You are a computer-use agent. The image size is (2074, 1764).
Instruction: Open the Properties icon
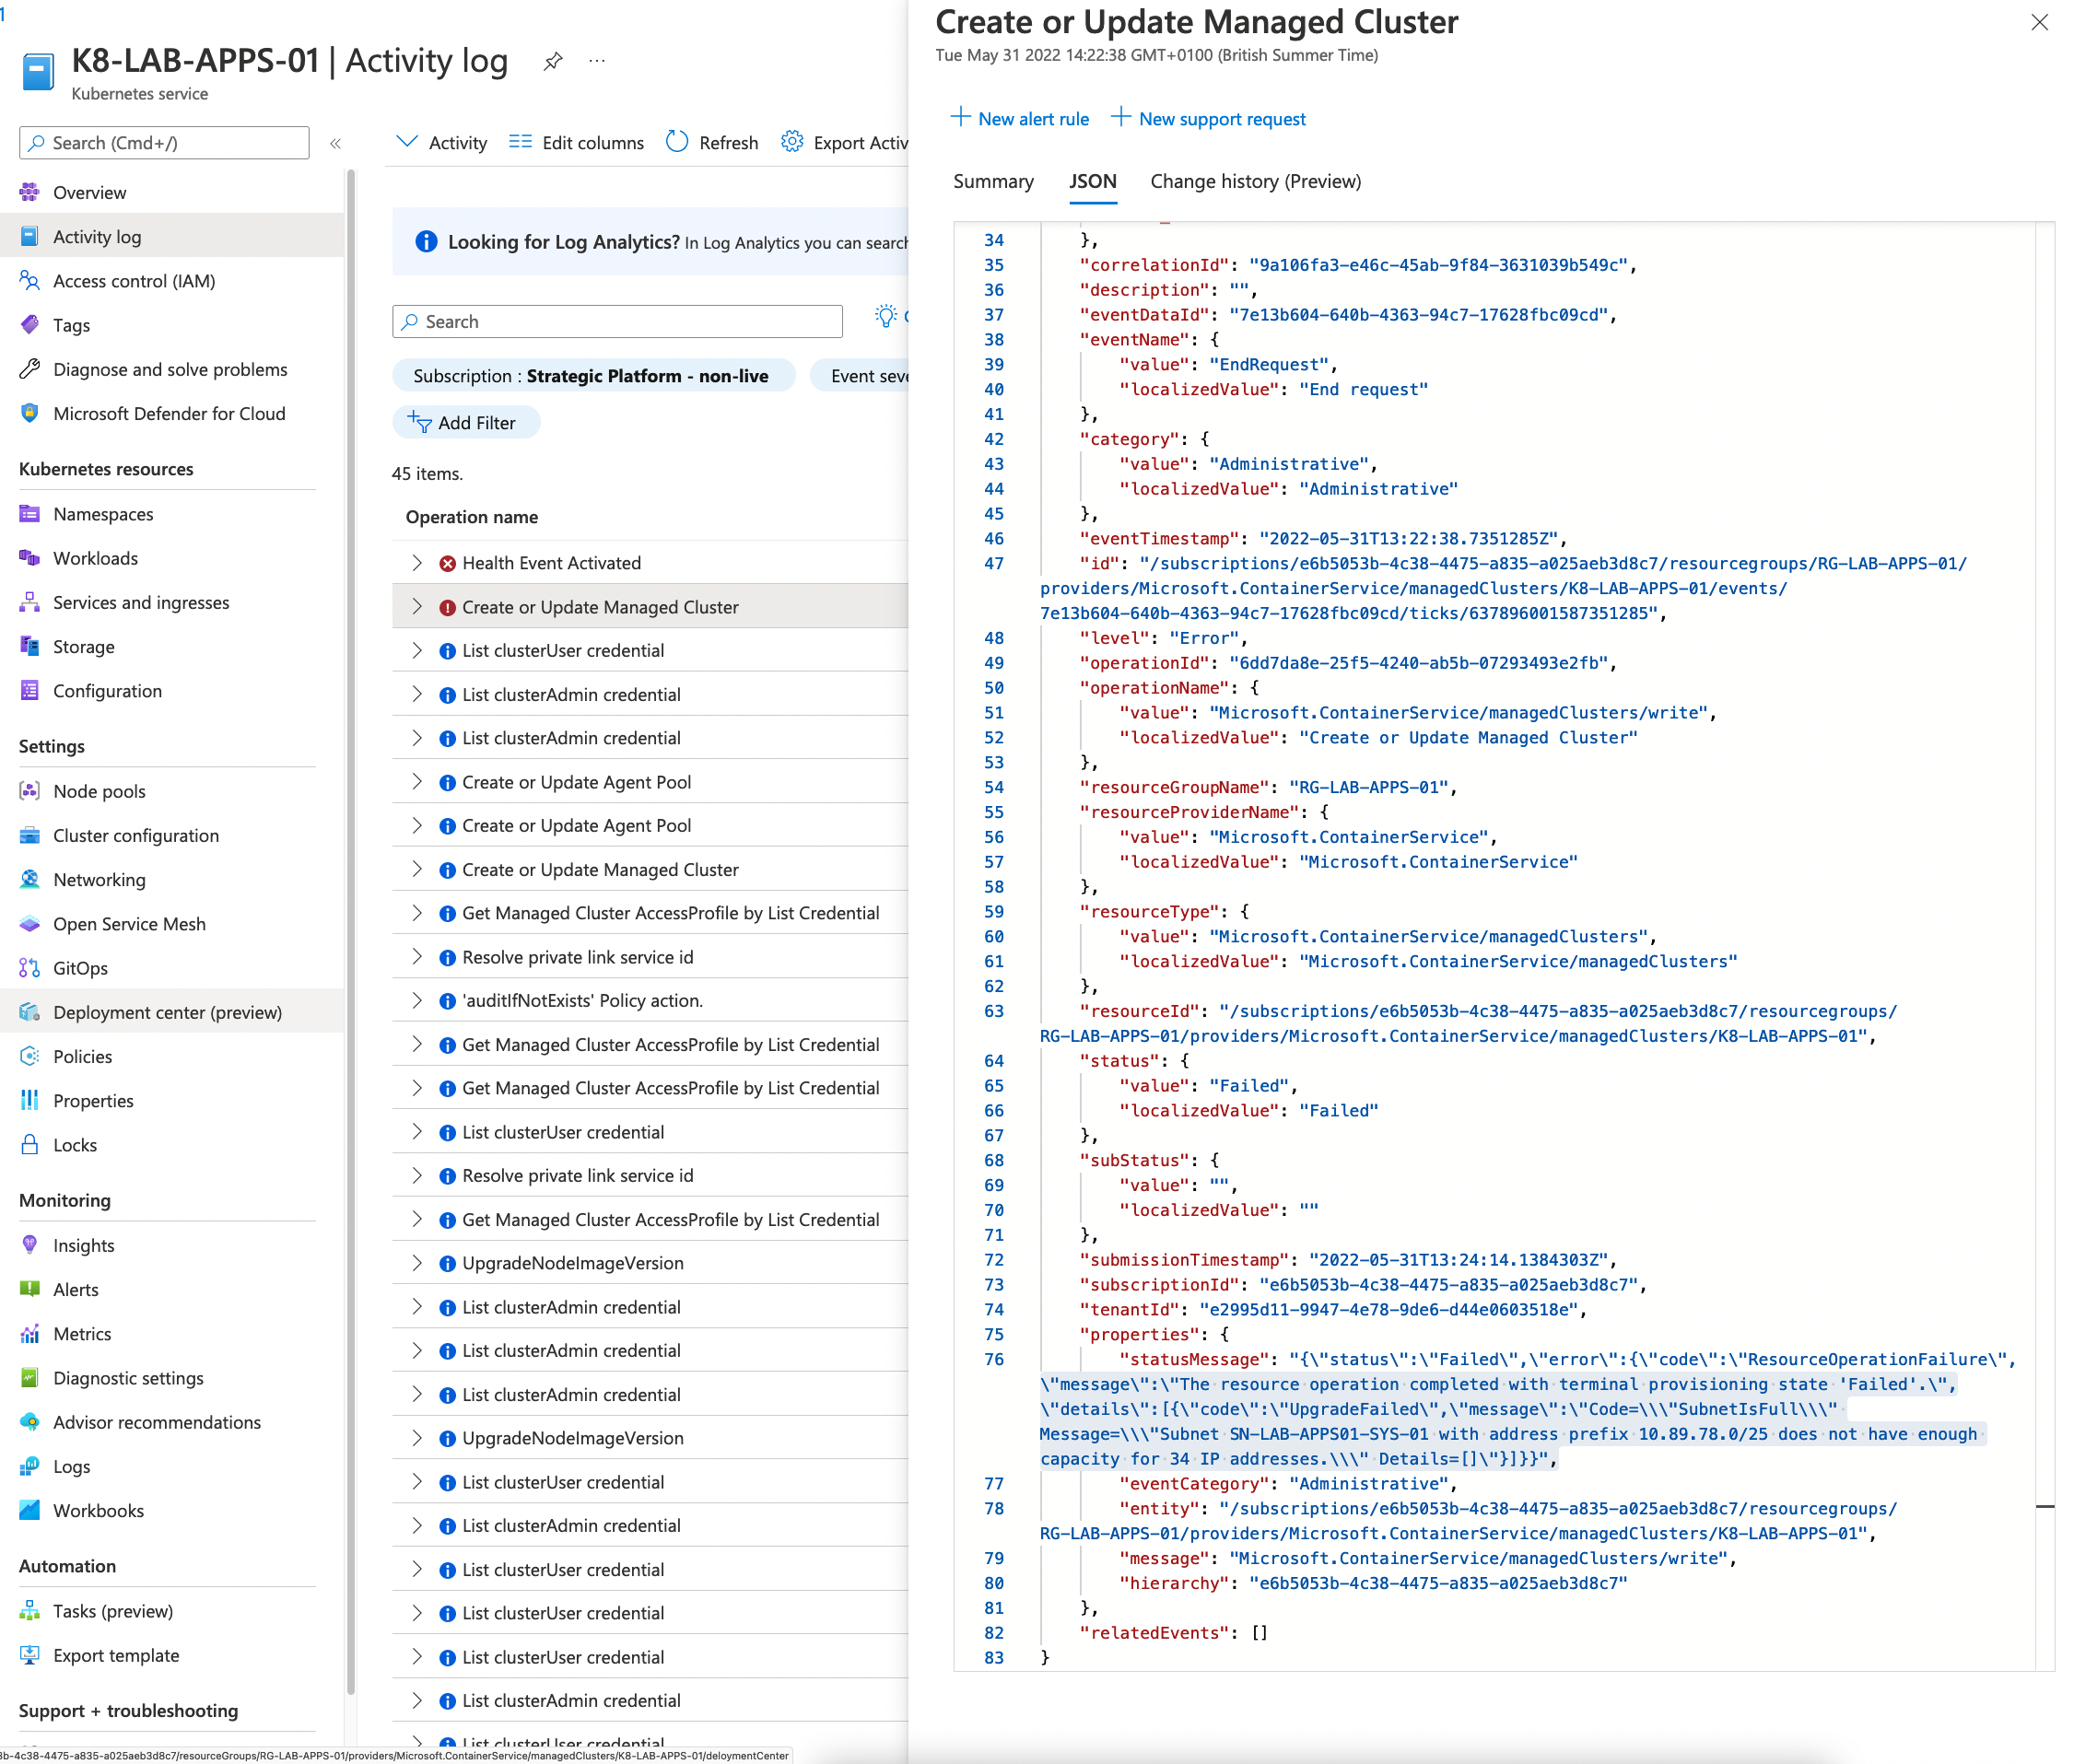(x=30, y=1100)
